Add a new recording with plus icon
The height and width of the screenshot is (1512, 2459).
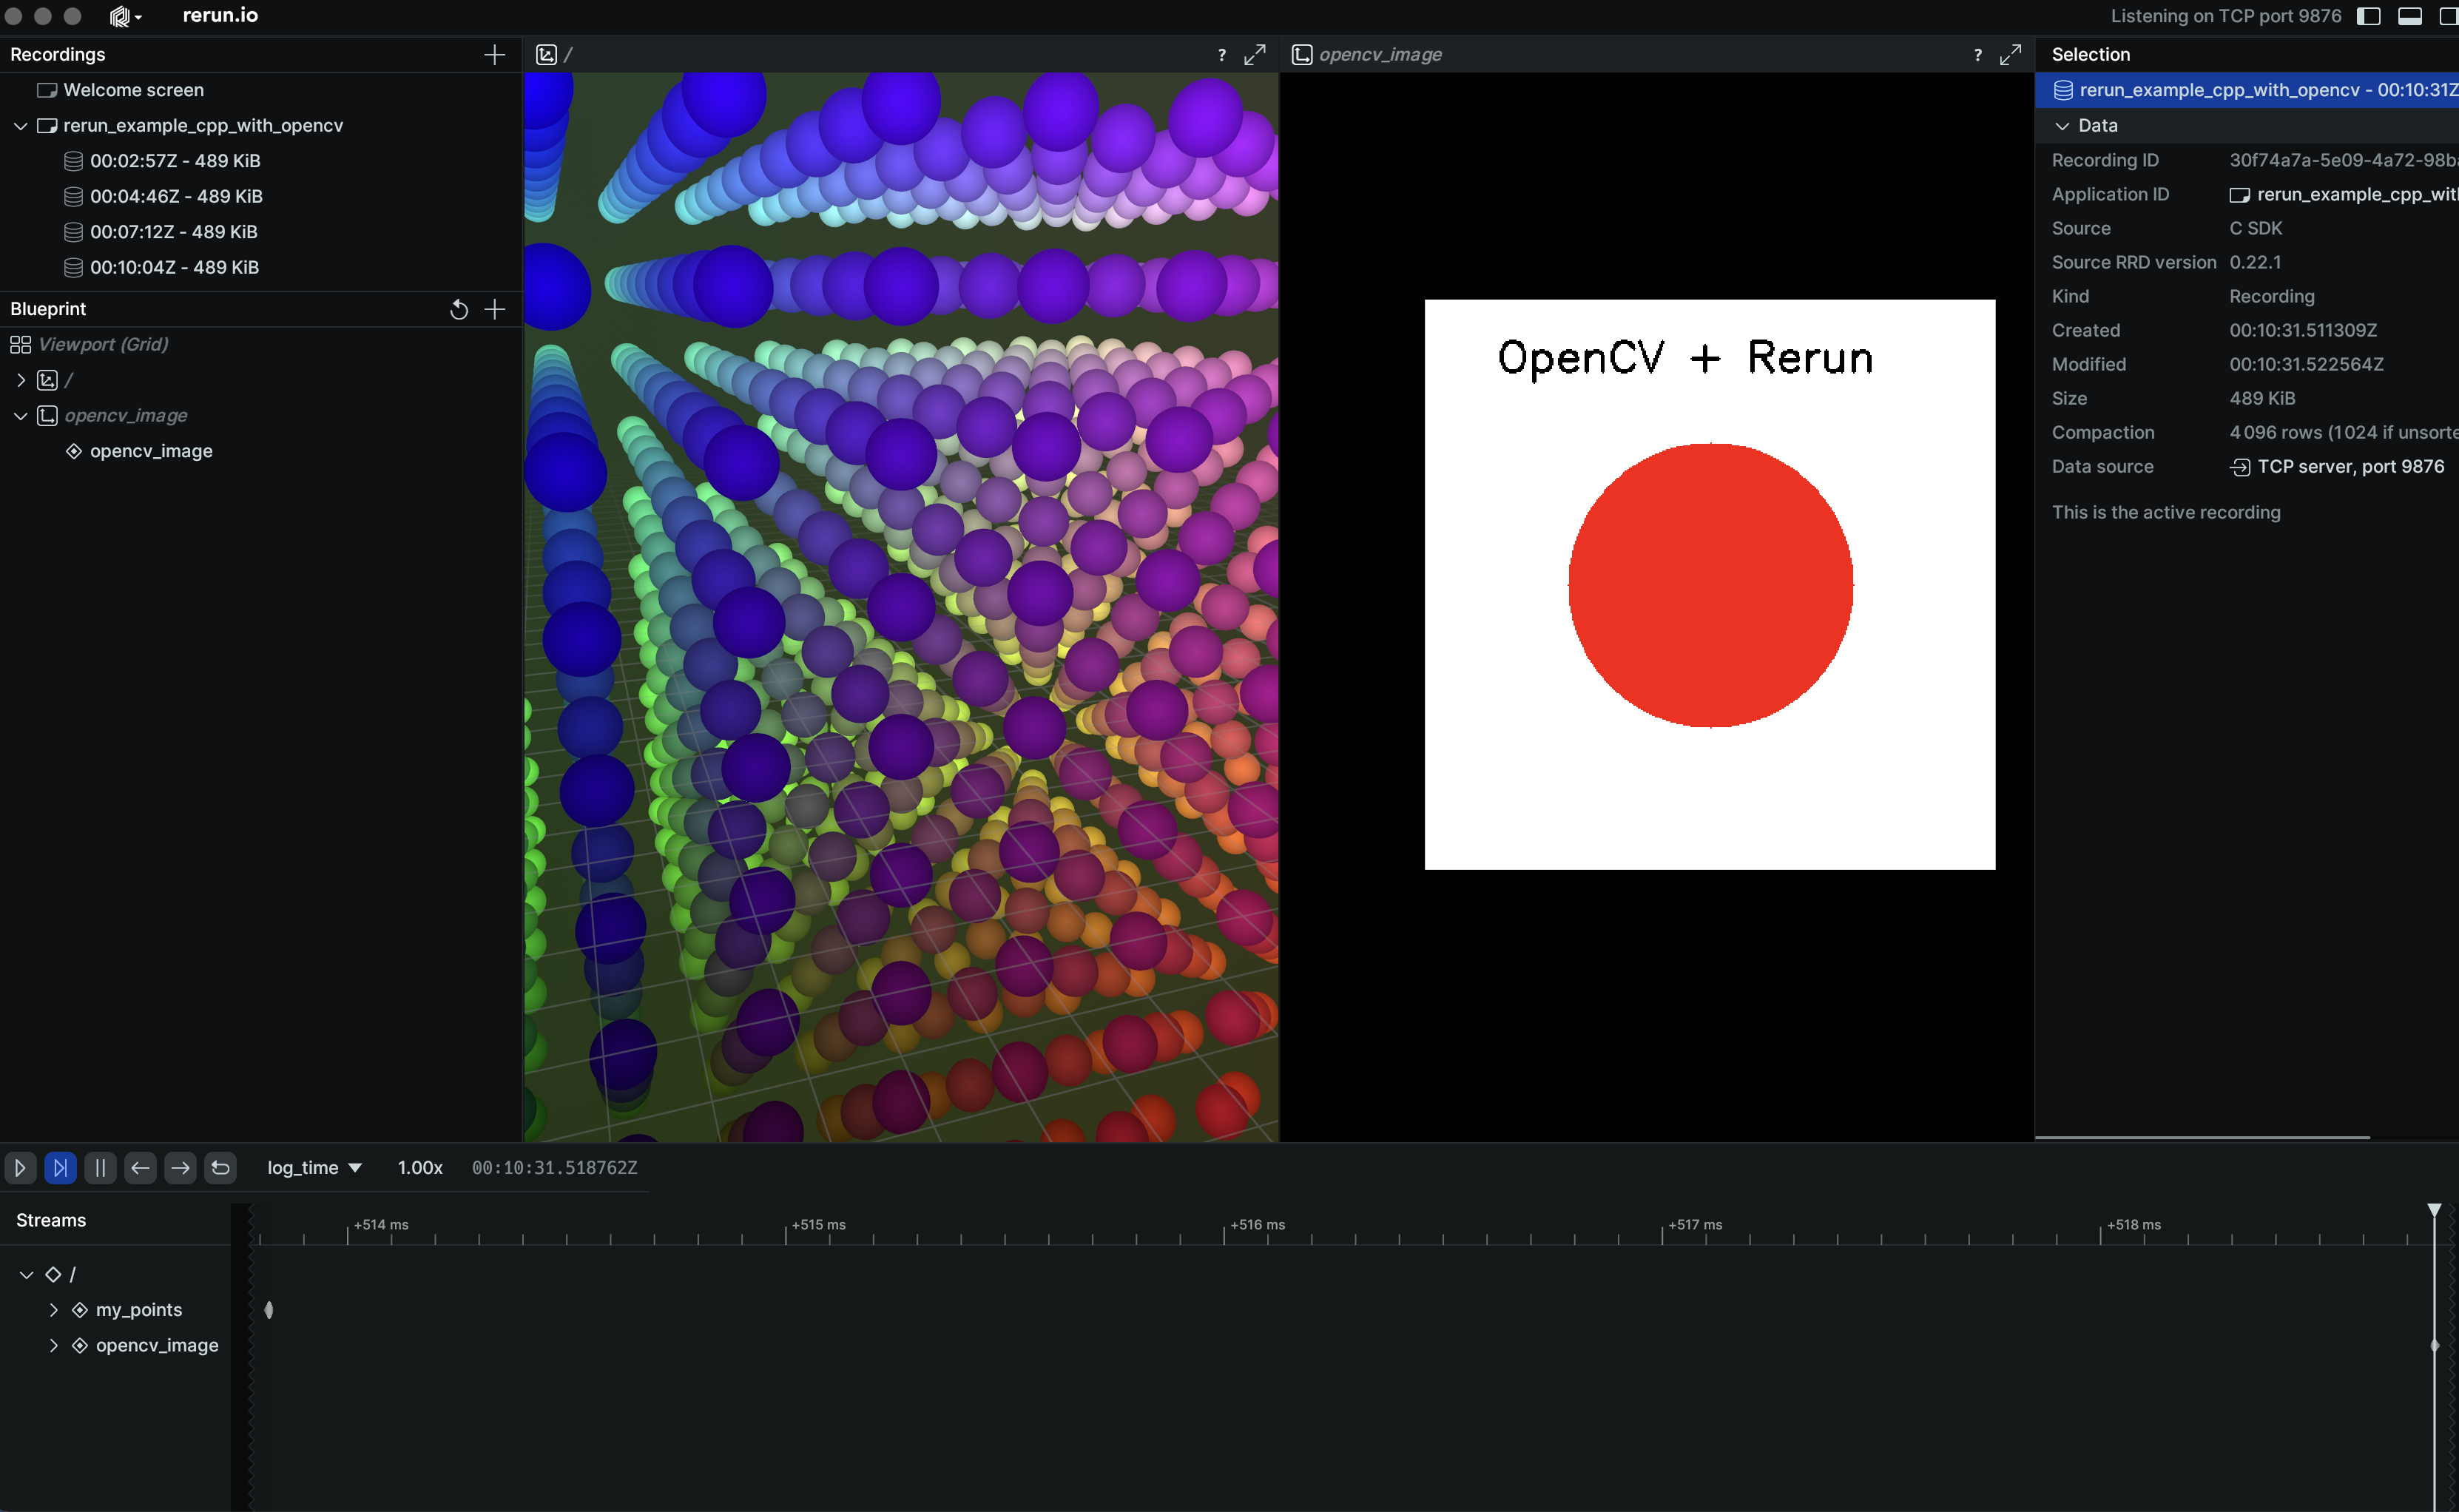point(494,54)
